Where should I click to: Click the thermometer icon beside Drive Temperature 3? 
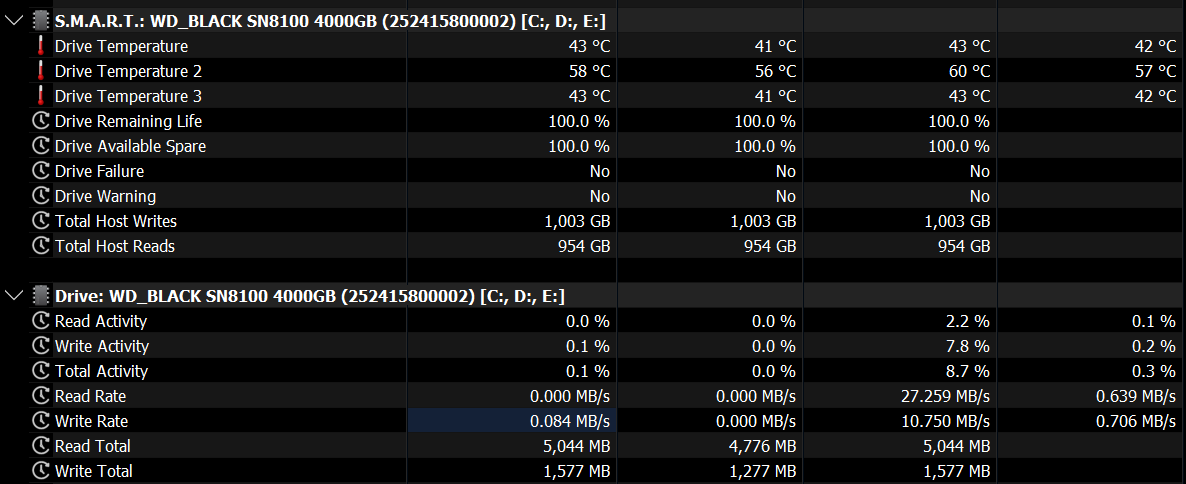41,96
